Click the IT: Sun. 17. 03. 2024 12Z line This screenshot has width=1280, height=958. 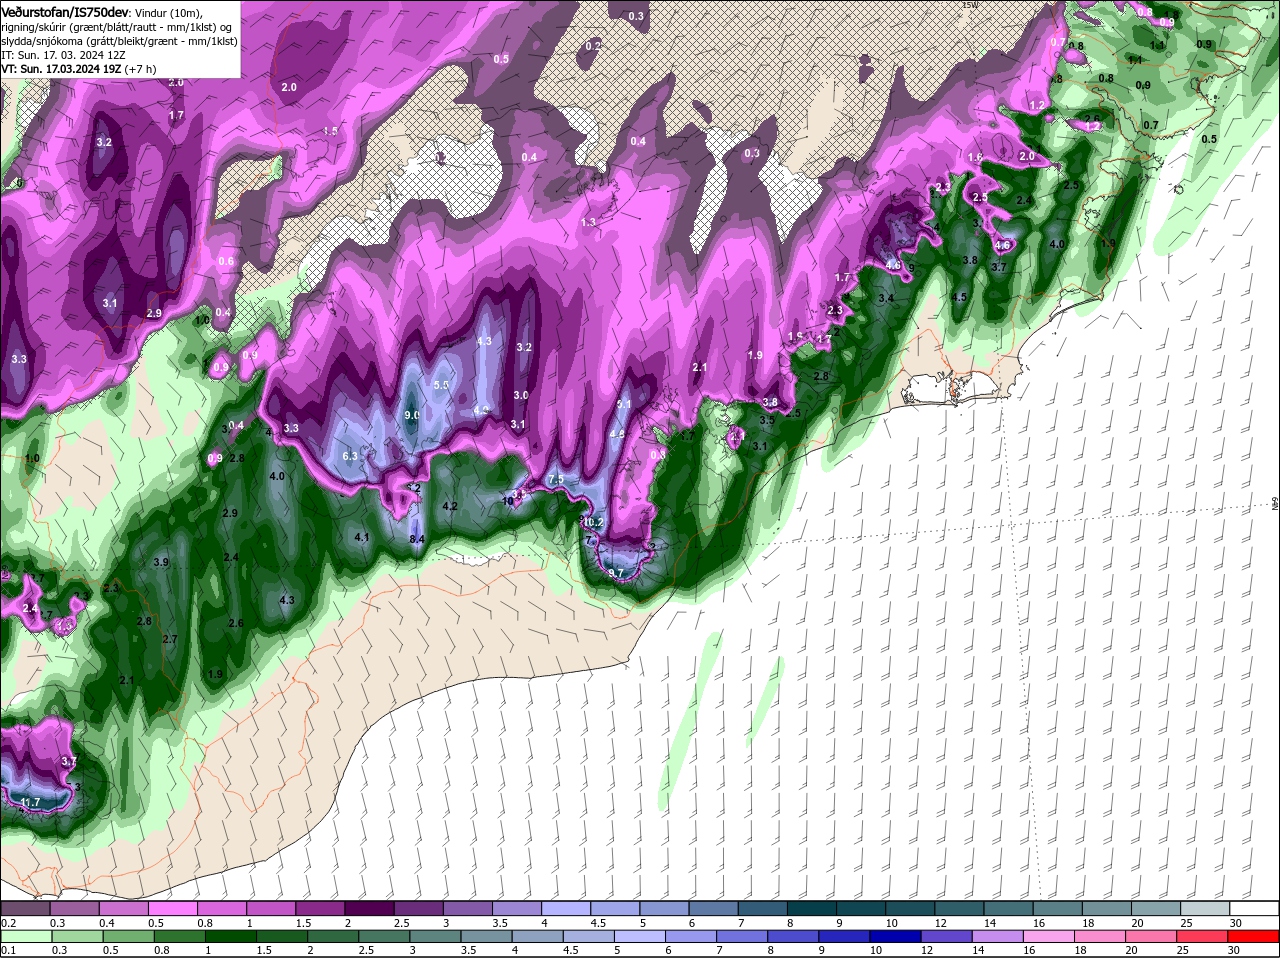[63, 55]
